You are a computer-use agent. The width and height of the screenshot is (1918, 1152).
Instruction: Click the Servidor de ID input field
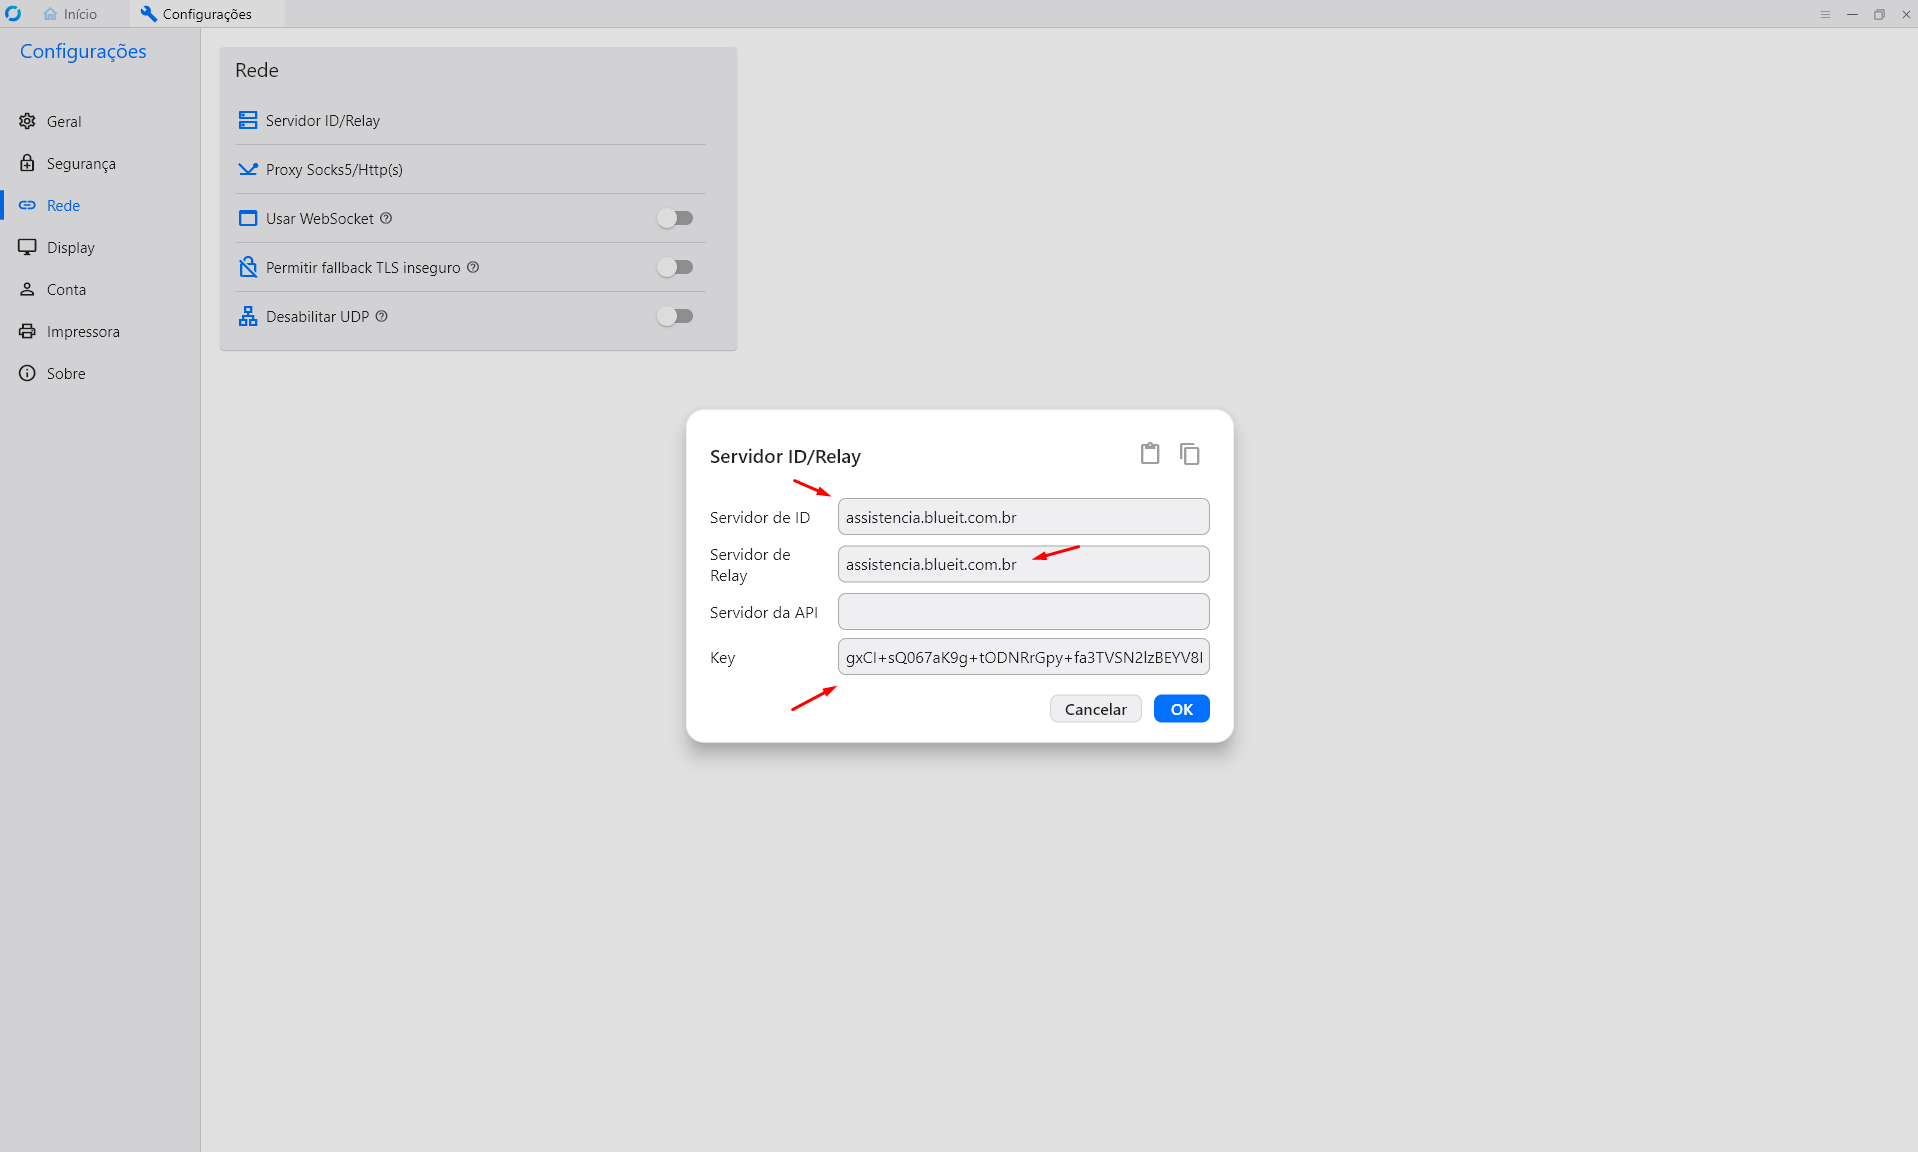click(1023, 517)
